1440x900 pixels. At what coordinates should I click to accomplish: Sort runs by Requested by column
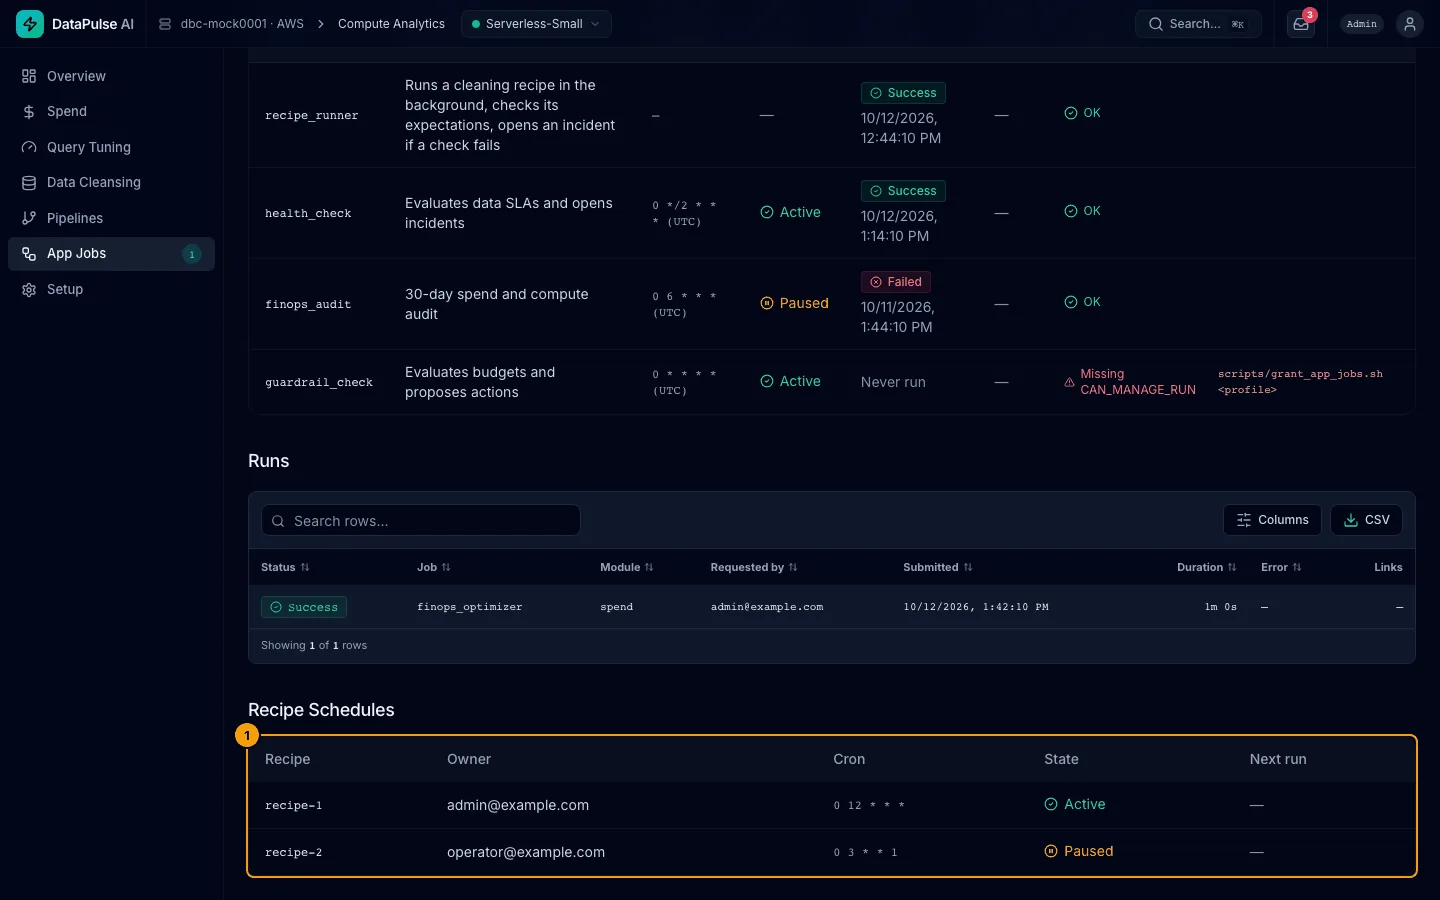click(754, 567)
